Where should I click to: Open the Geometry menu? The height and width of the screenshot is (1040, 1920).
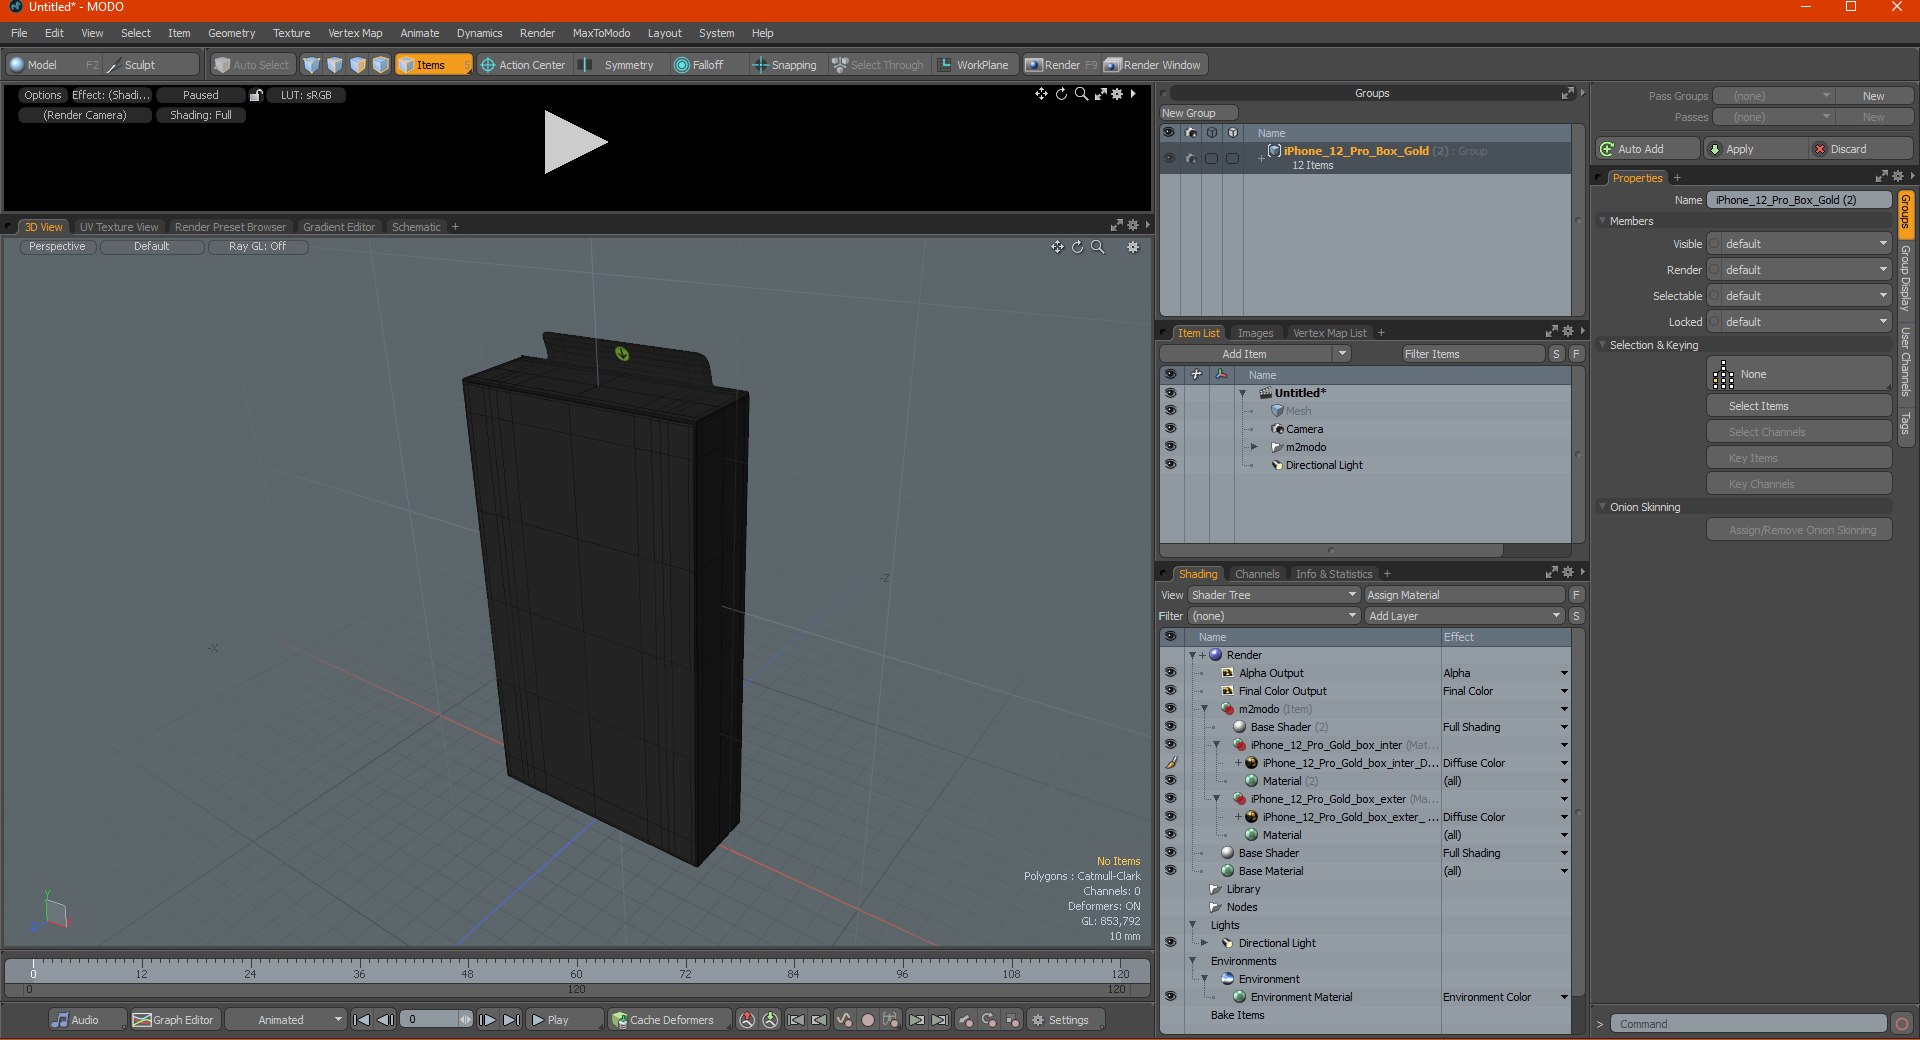231,33
